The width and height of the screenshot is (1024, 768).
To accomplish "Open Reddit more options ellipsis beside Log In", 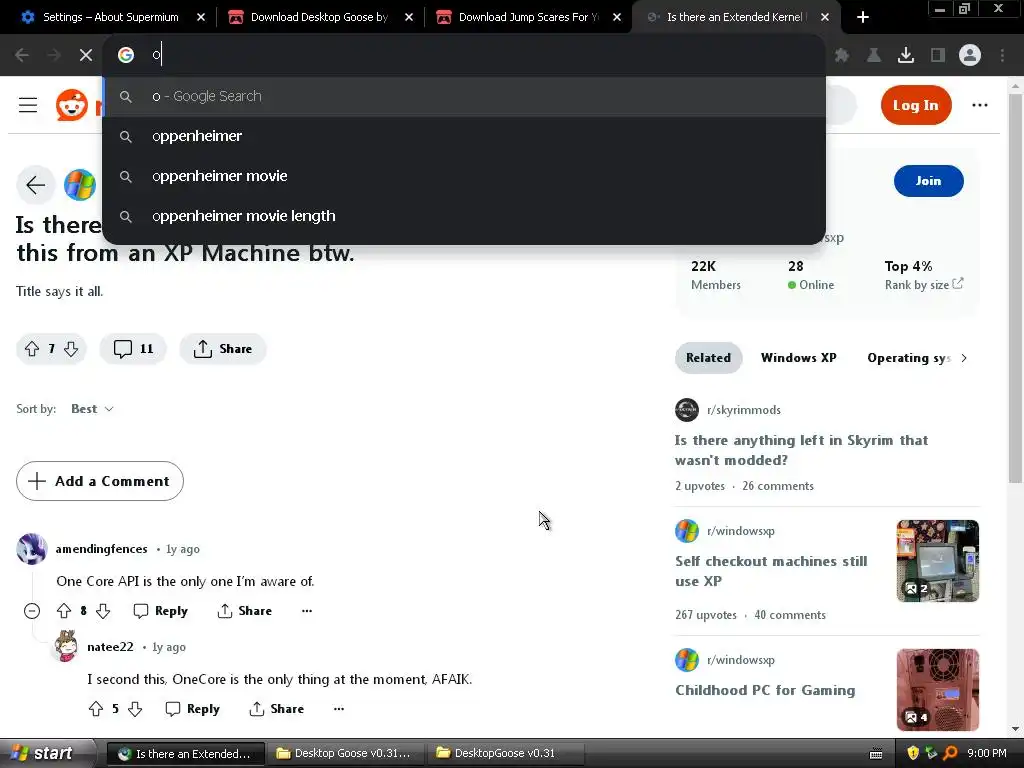I will click(x=980, y=105).
